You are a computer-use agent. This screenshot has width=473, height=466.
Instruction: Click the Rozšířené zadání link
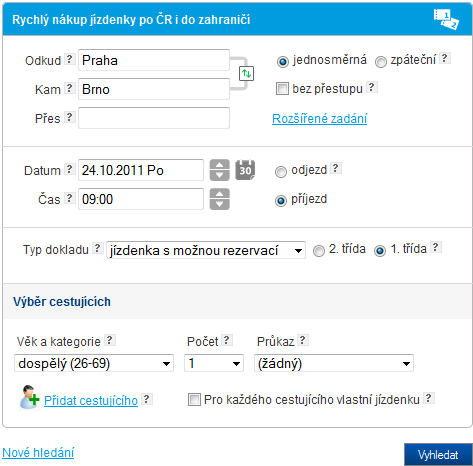(x=319, y=119)
